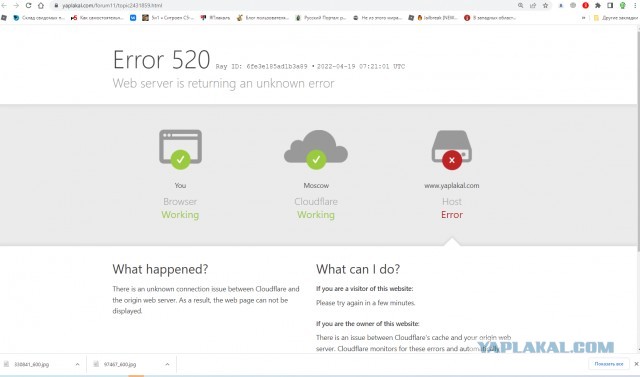The image size is (640, 377).
Task: Click the 'What can I do?' heading
Action: coord(358,269)
